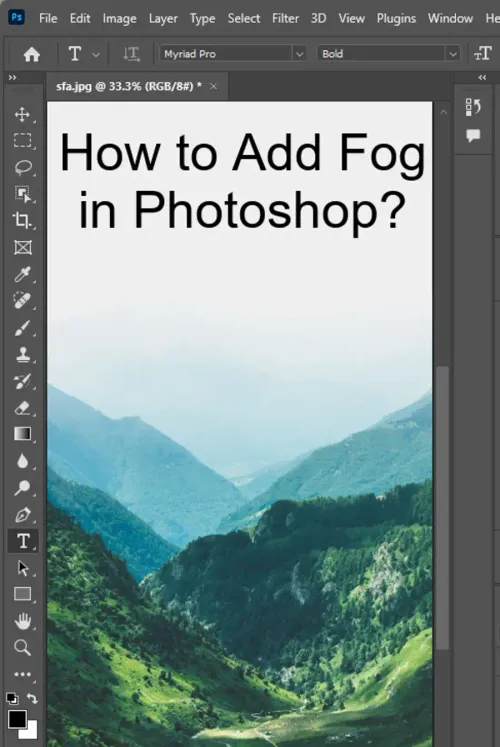Toggle text orientation button
Viewport: 500px width, 747px height.
click(x=131, y=54)
